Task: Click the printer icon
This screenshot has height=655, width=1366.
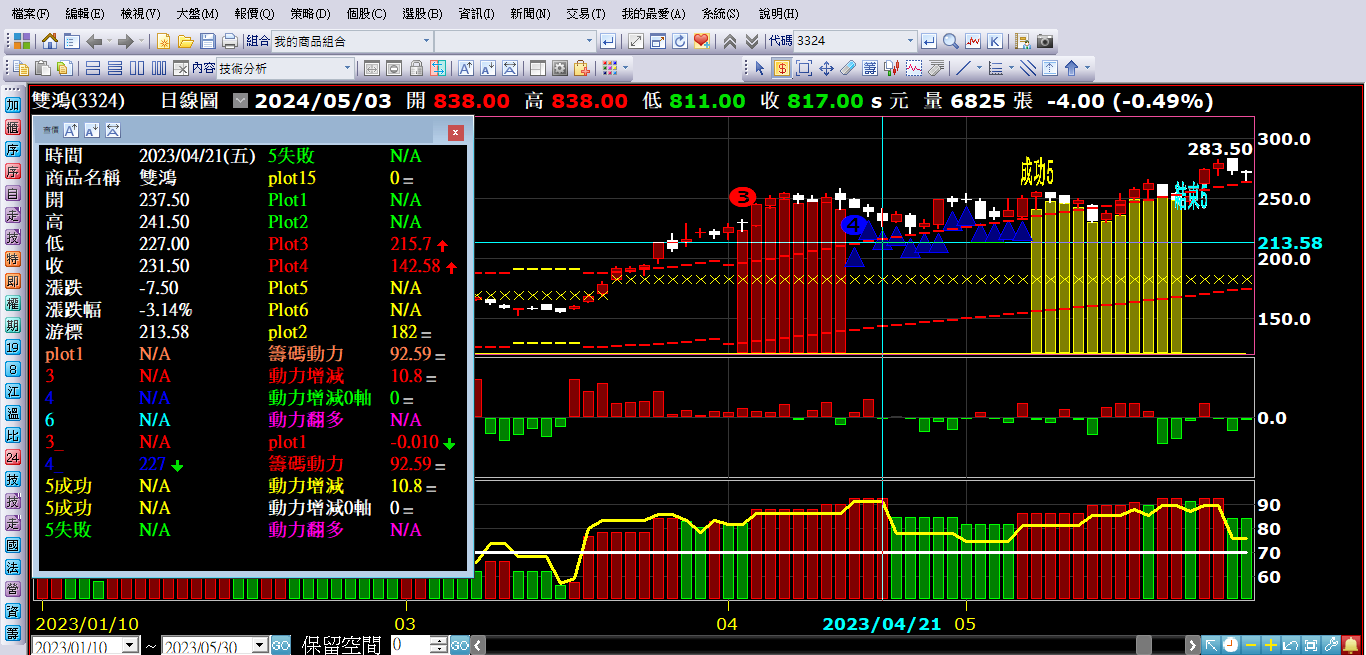Action: pyautogui.click(x=229, y=41)
